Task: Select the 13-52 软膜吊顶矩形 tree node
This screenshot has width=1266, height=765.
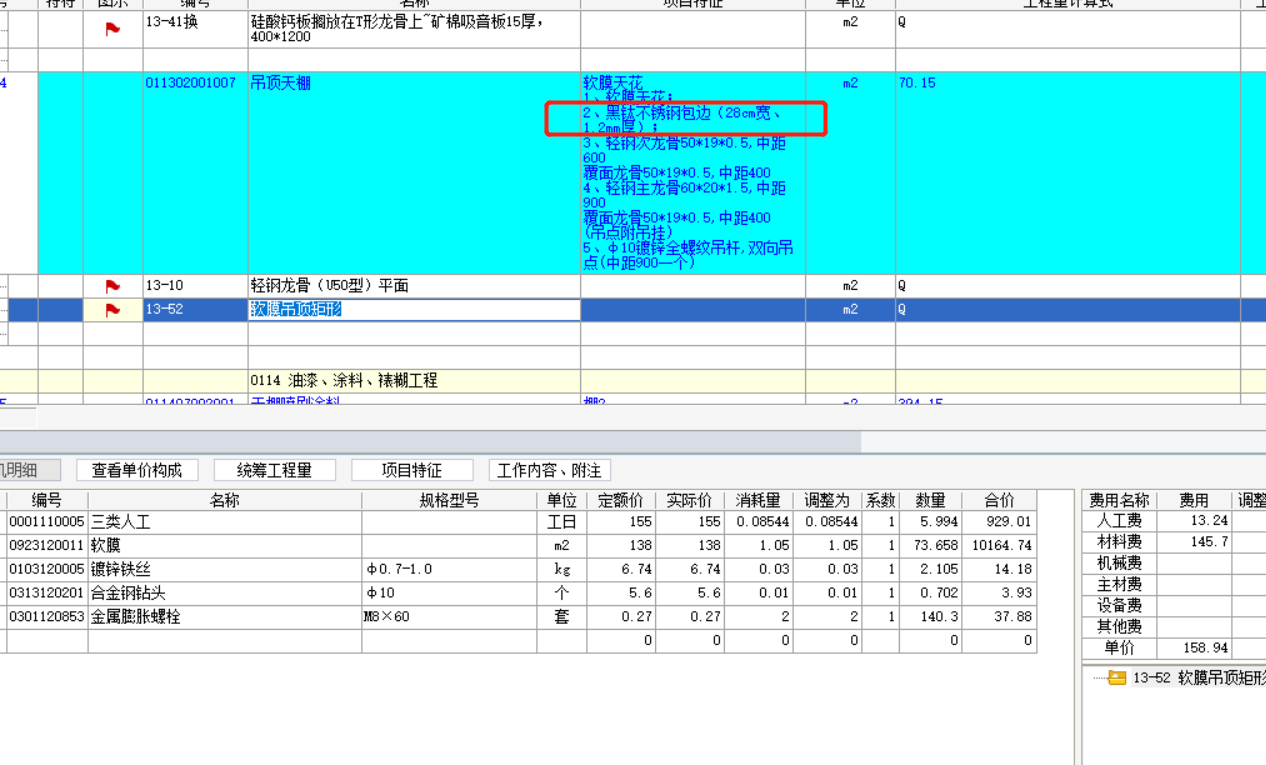Action: pos(1198,678)
